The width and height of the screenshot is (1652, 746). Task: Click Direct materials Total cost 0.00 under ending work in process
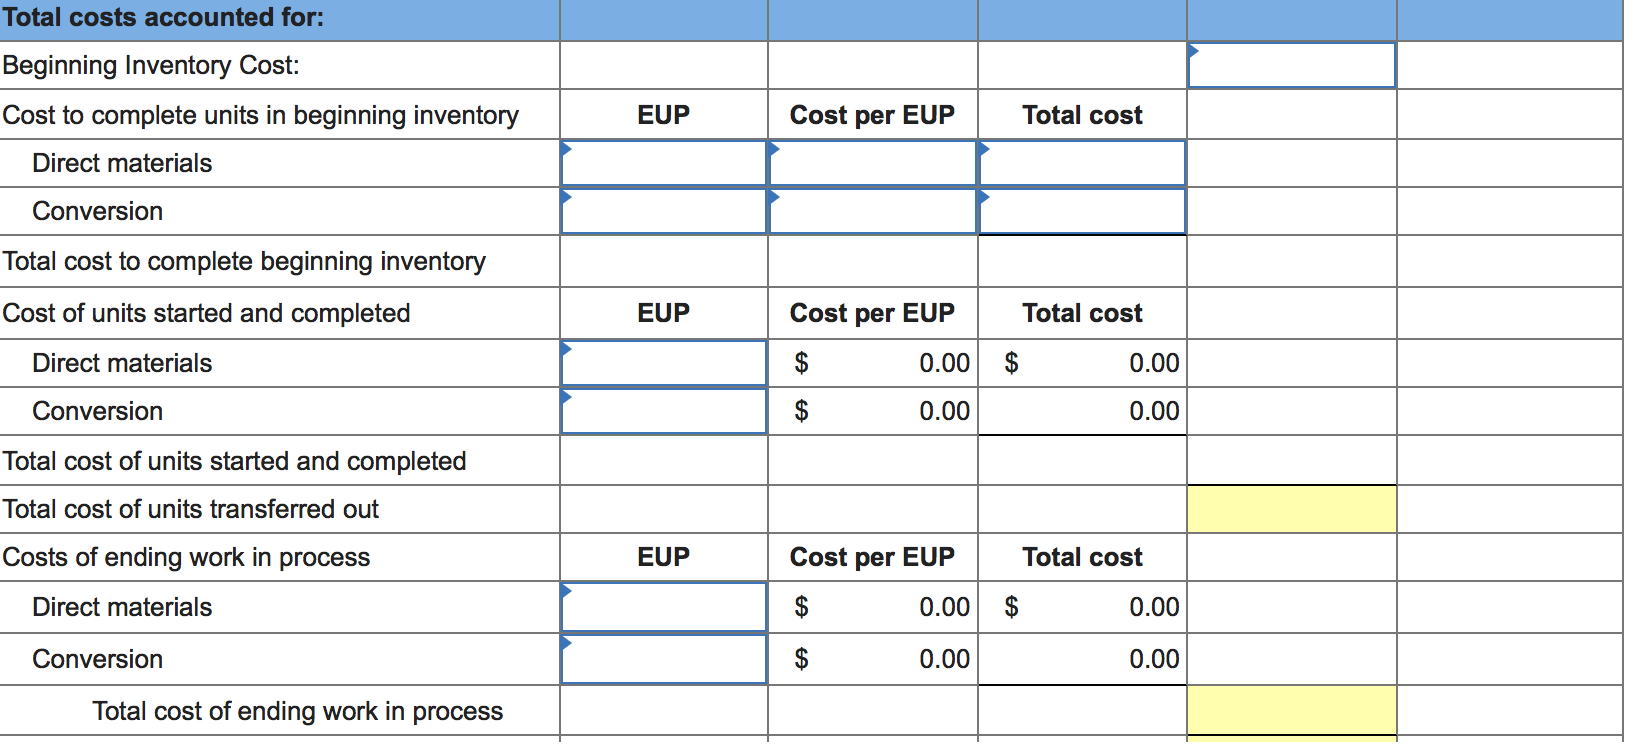click(1082, 607)
